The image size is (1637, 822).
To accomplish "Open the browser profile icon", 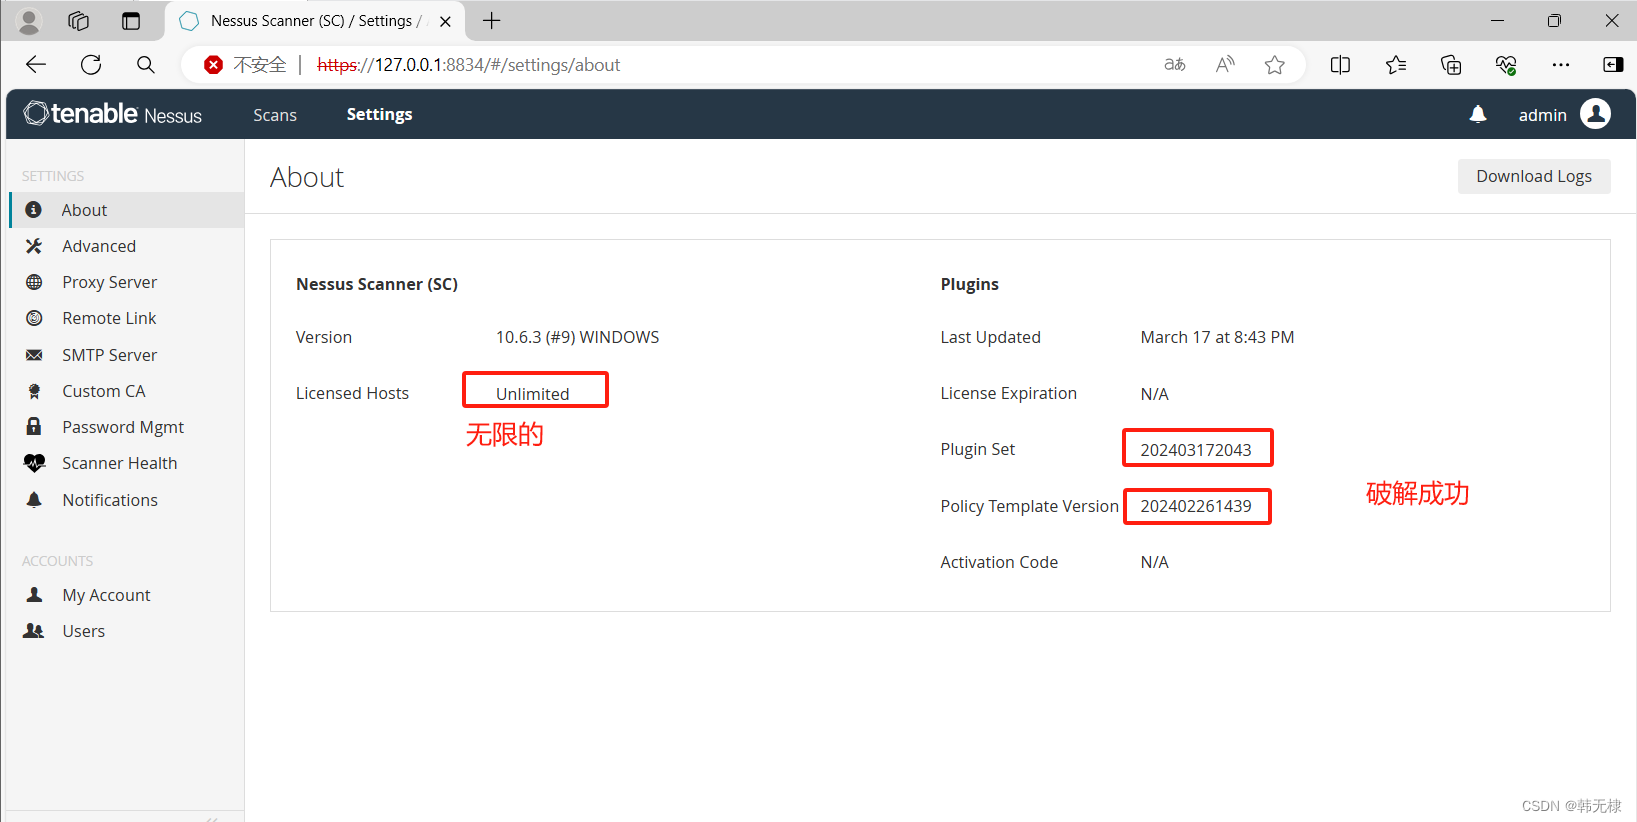I will pos(29,21).
